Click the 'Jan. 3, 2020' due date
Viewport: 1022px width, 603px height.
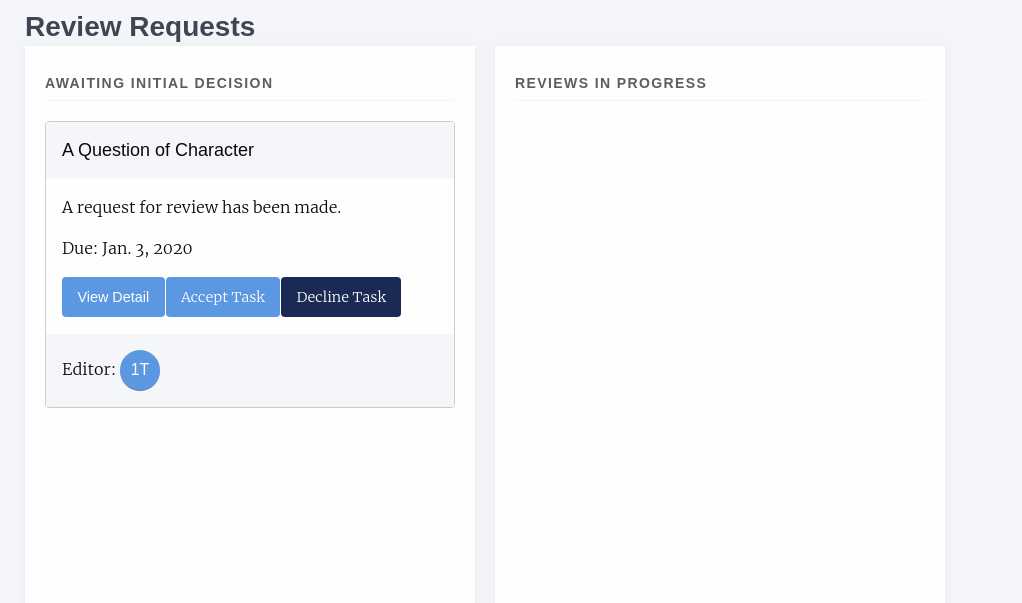pos(147,248)
